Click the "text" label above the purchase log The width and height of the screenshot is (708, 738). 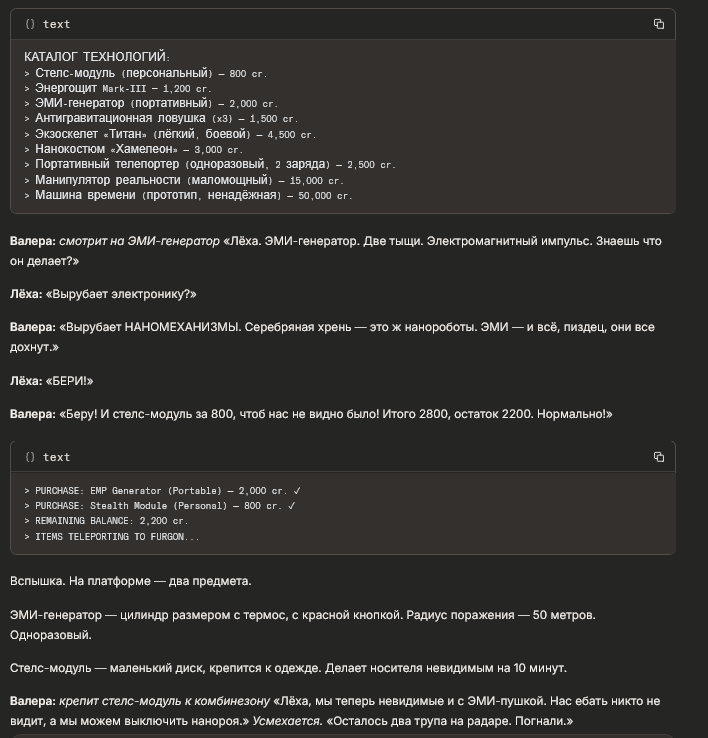coord(56,457)
